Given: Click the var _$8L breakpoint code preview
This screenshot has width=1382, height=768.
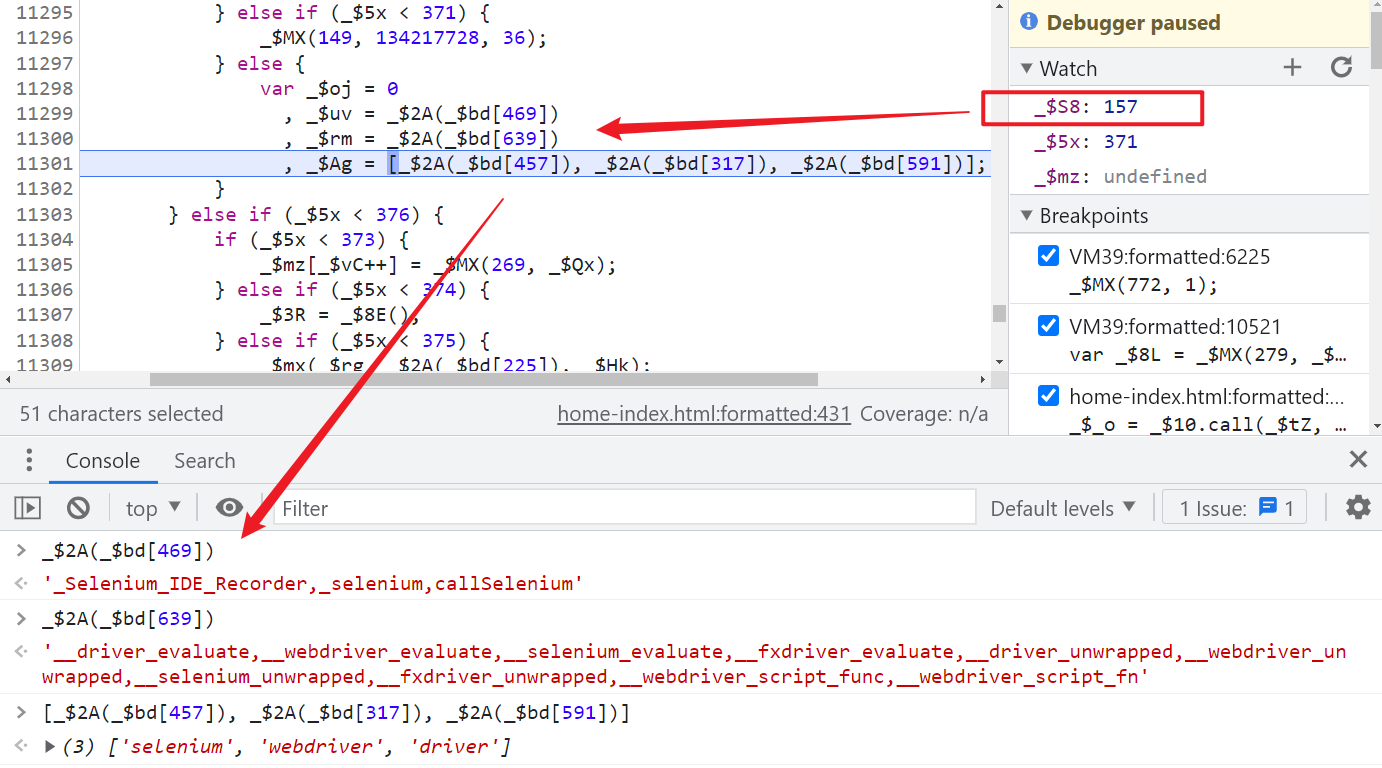Looking at the screenshot, I should 1209,354.
